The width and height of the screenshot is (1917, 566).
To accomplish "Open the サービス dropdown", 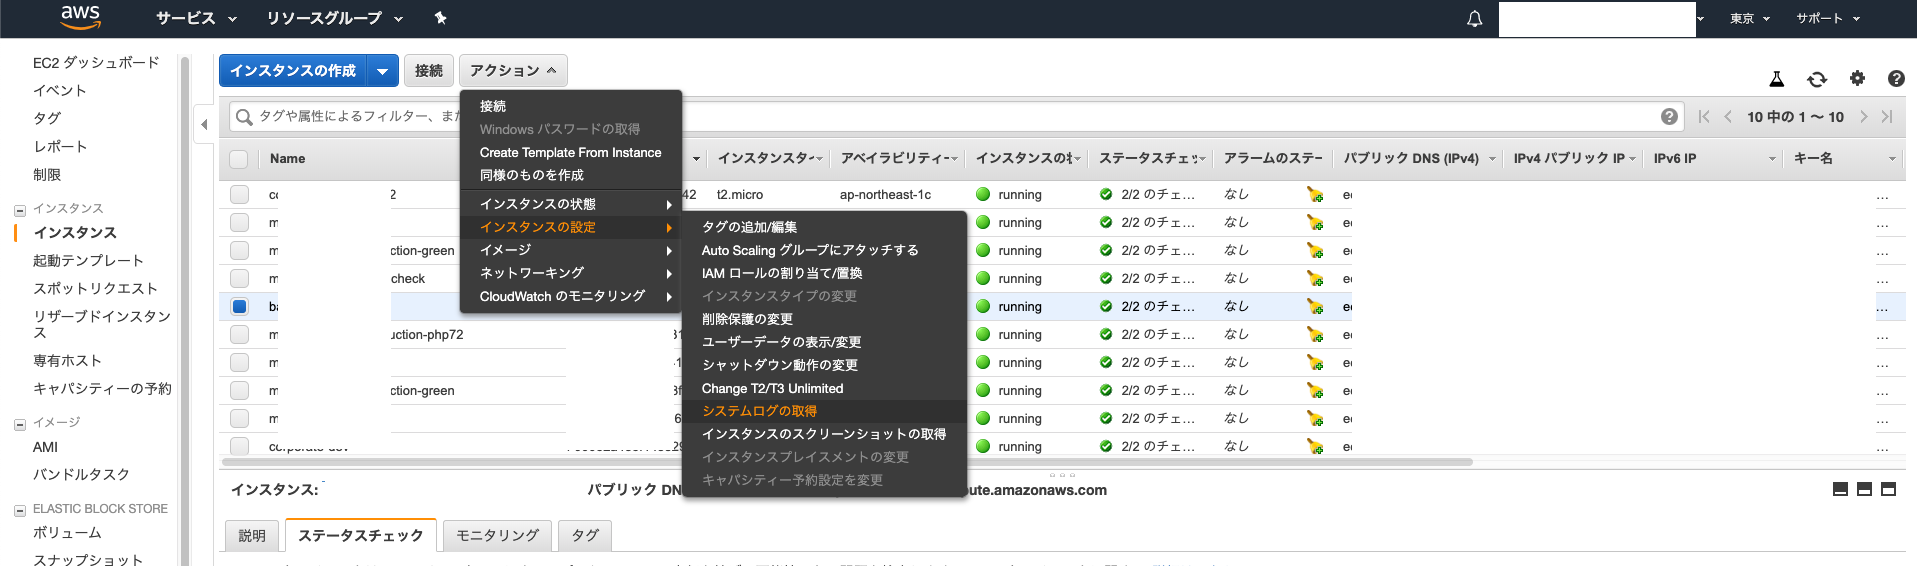I will click(x=196, y=18).
